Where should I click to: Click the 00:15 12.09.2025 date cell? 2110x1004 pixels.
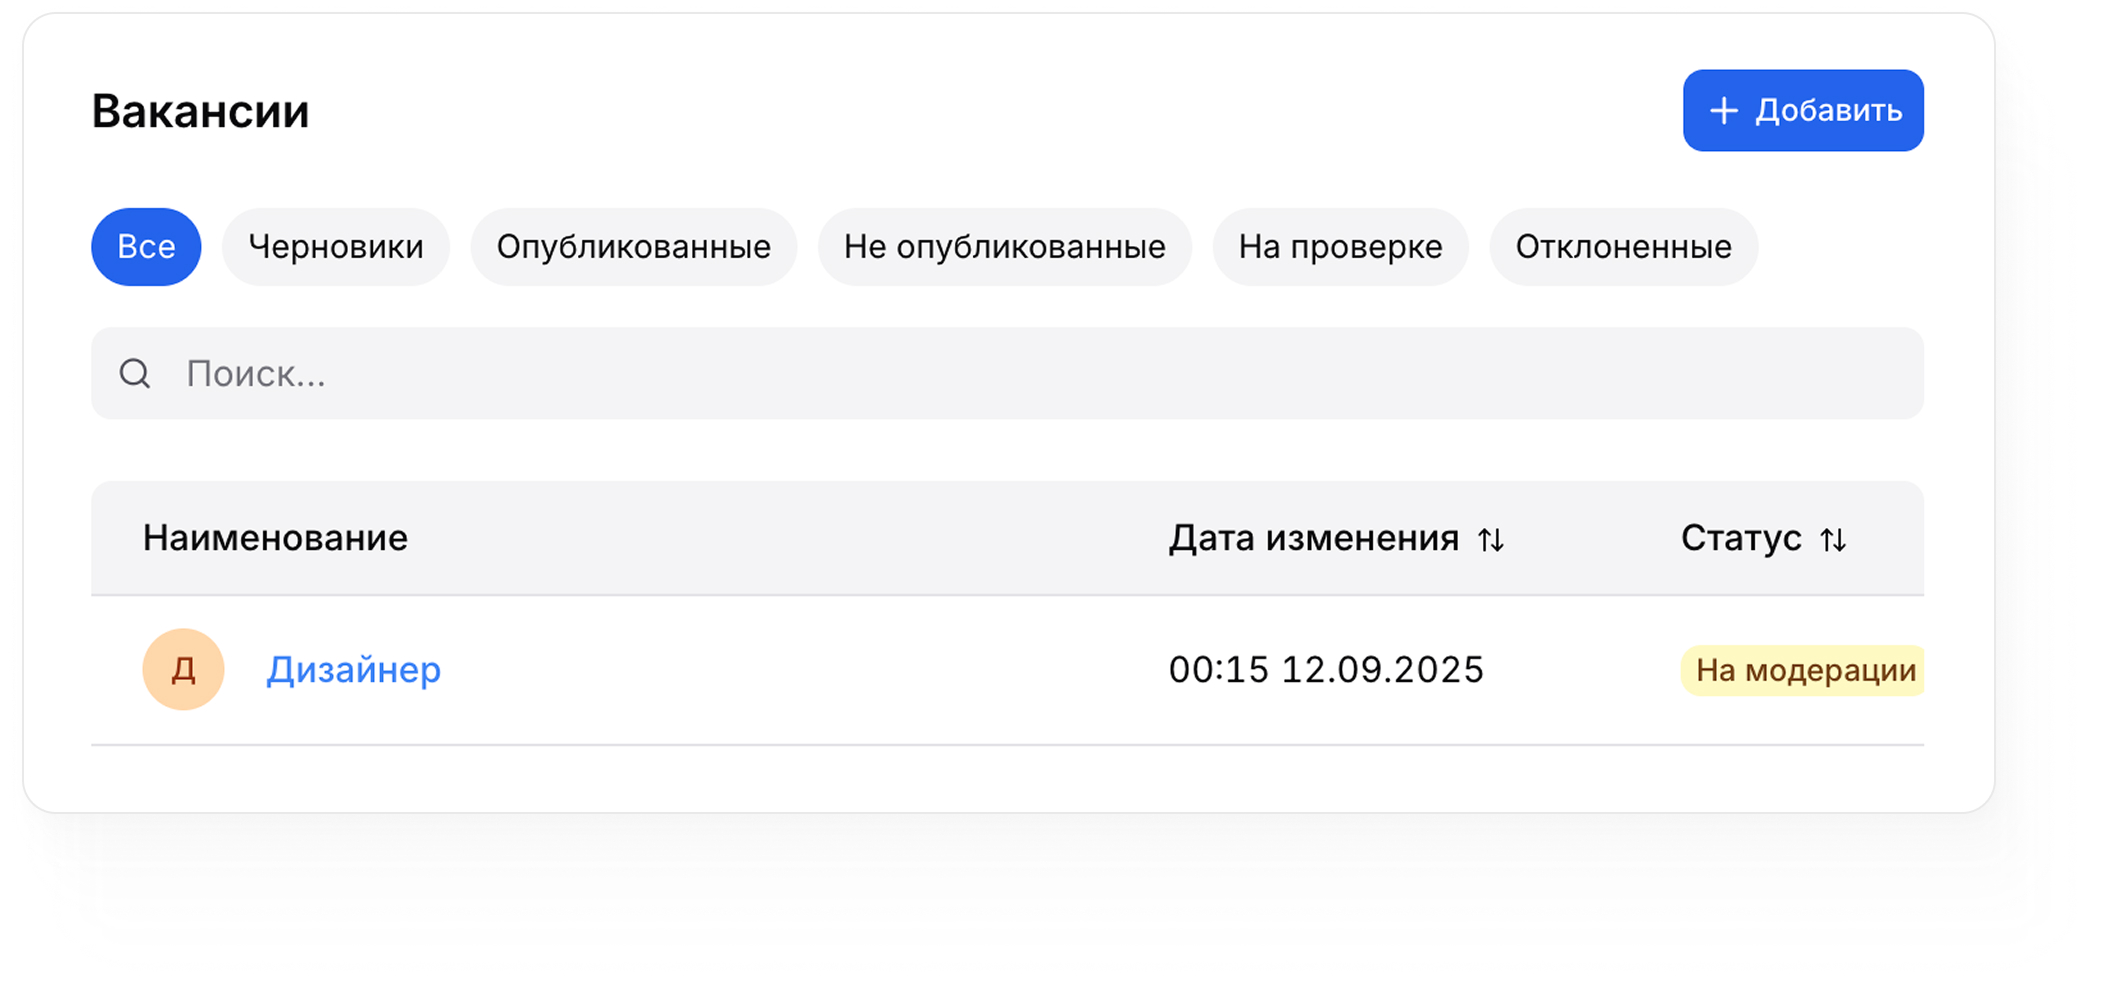pyautogui.click(x=1326, y=670)
